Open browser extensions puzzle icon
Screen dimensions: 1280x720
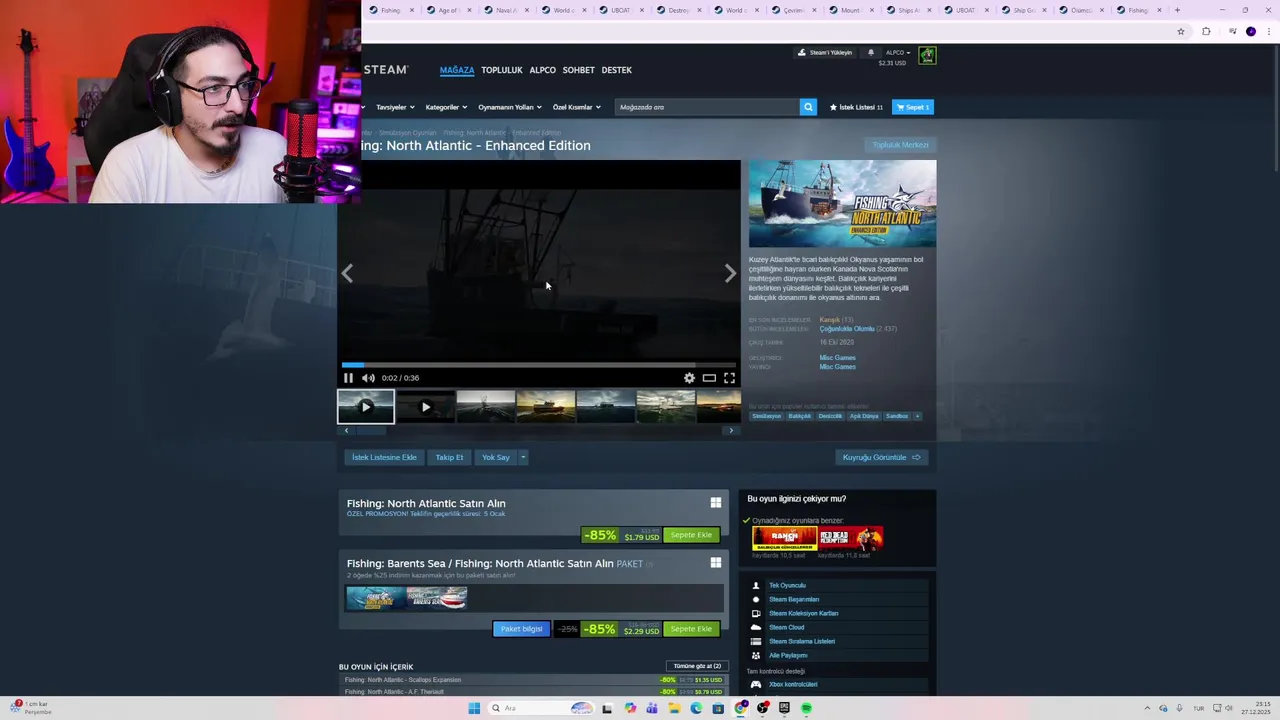click(1206, 31)
